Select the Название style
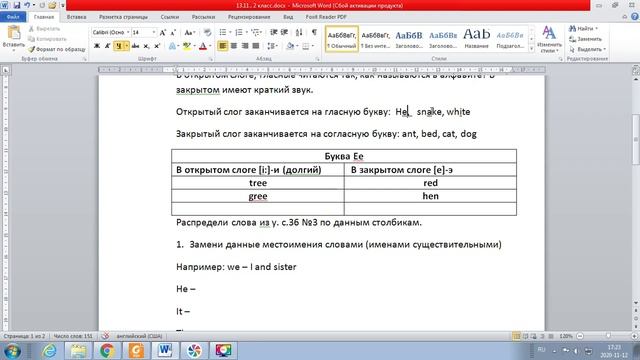The image size is (640, 360). (x=477, y=39)
